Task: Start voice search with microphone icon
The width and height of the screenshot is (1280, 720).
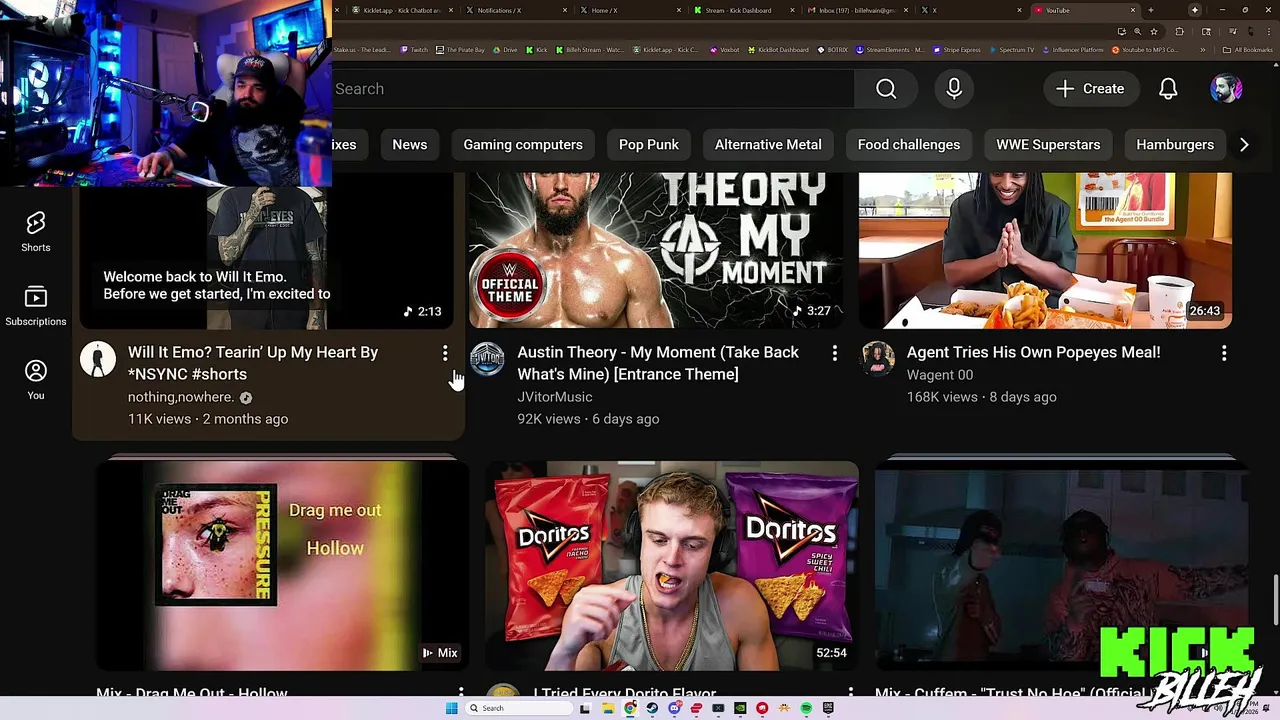Action: point(954,89)
